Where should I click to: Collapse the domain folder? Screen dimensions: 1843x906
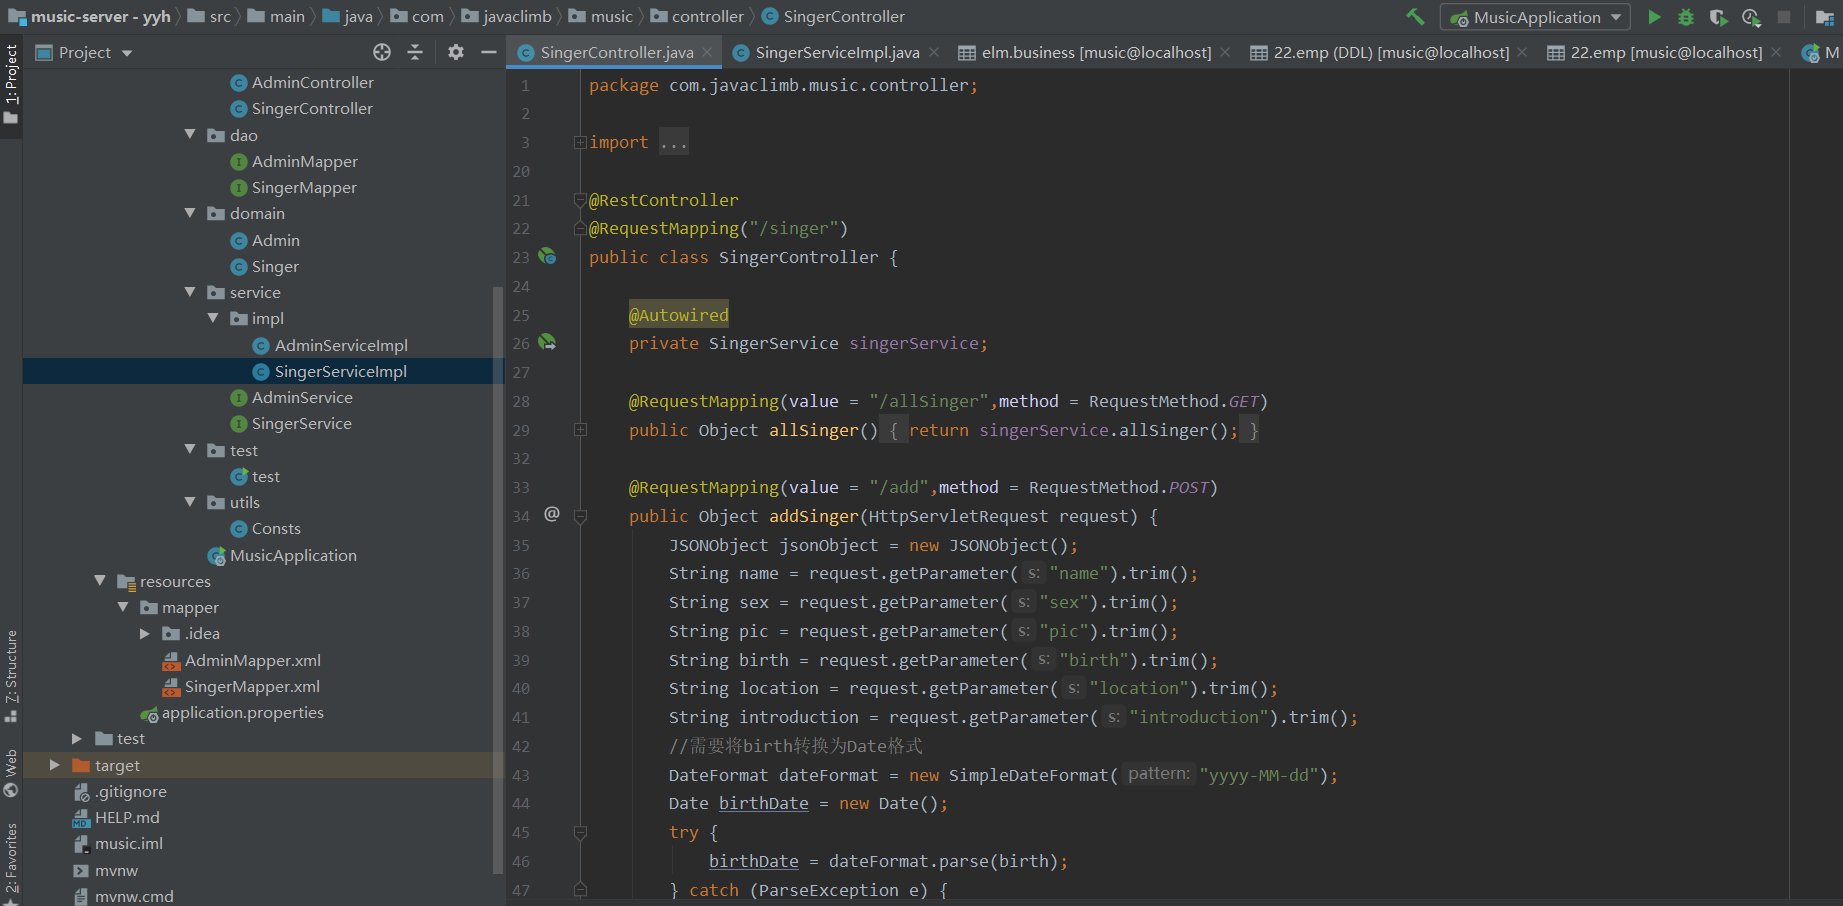pyautogui.click(x=190, y=213)
